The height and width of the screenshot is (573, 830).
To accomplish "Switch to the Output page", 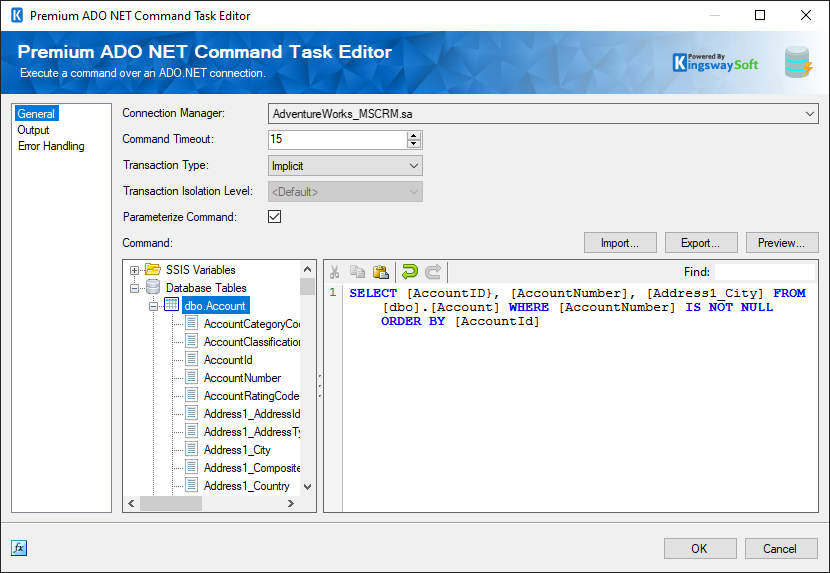I will (33, 130).
